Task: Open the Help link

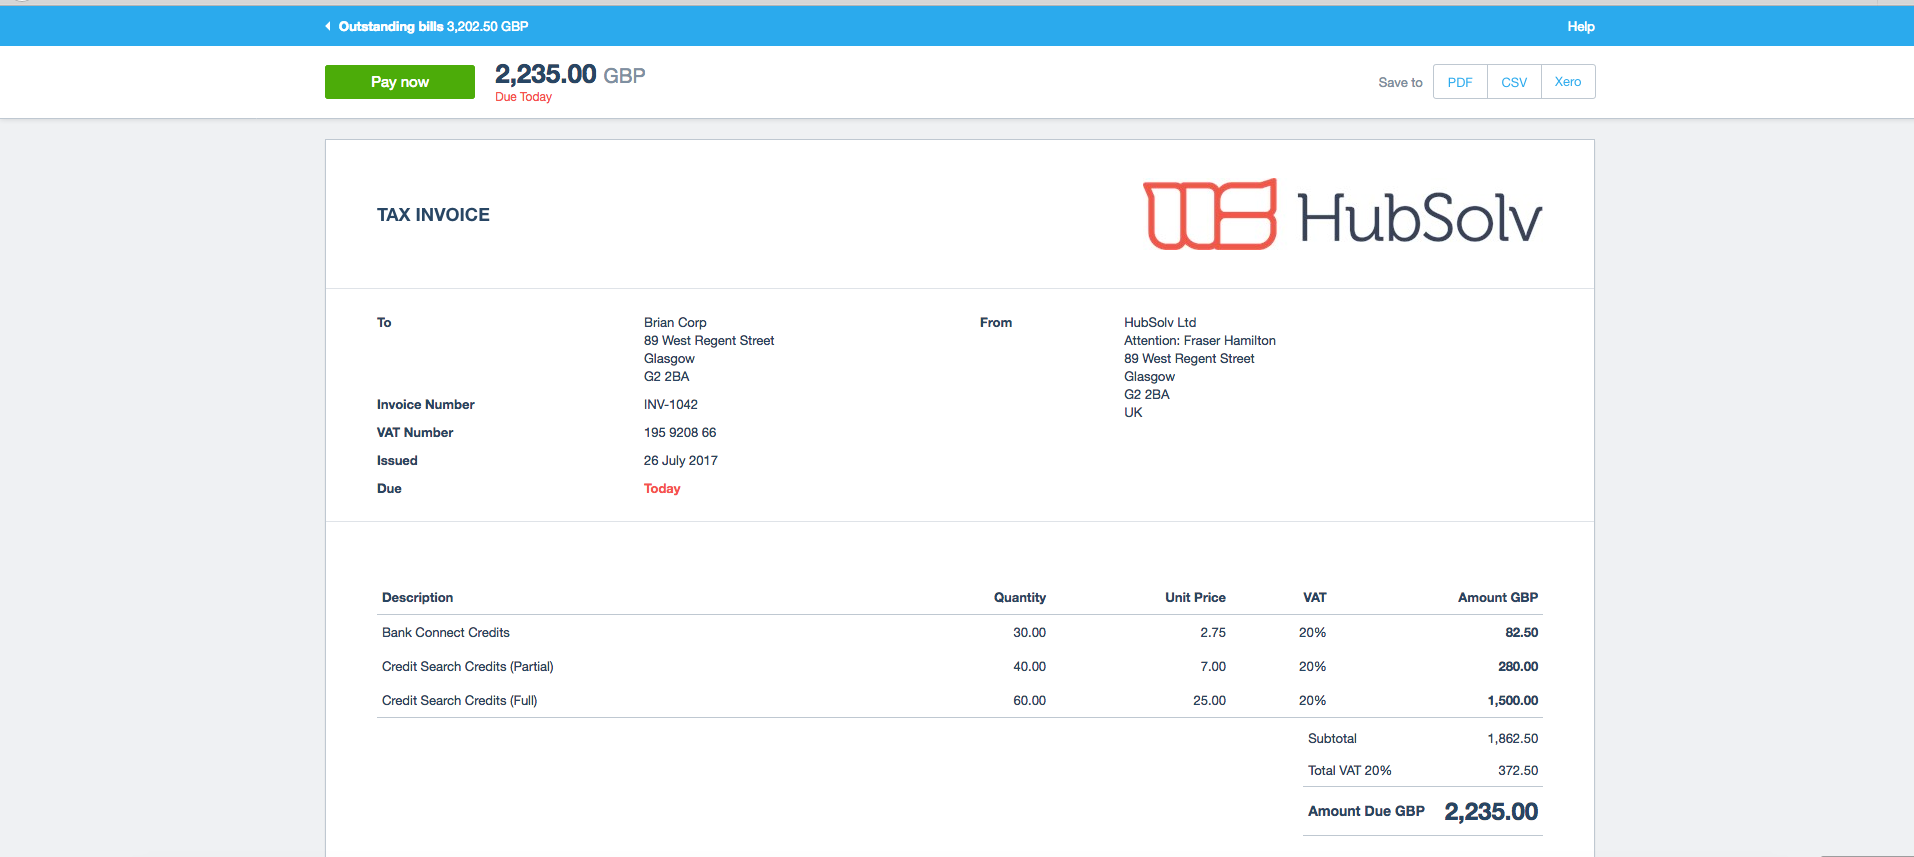Action: (1580, 26)
